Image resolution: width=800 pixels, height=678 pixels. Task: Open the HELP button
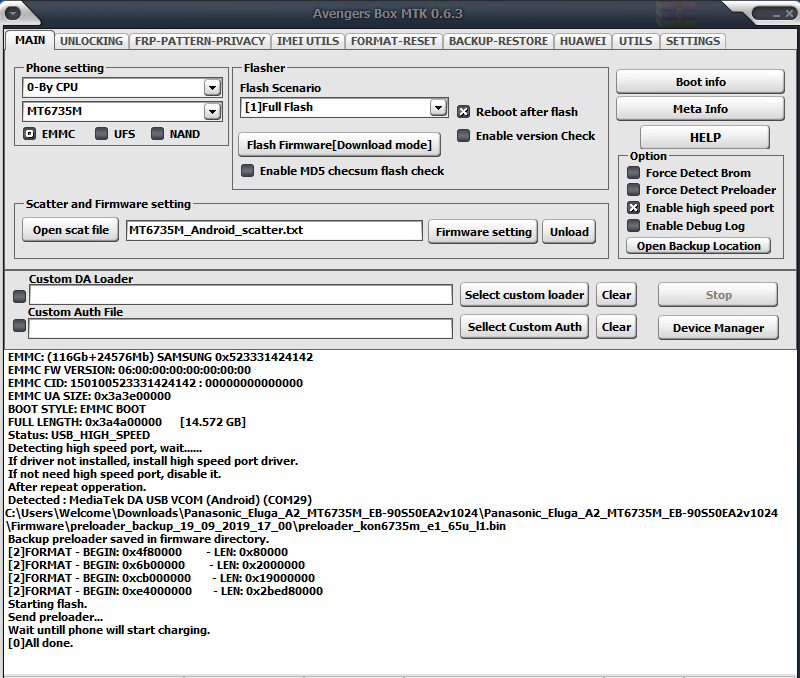pos(705,137)
